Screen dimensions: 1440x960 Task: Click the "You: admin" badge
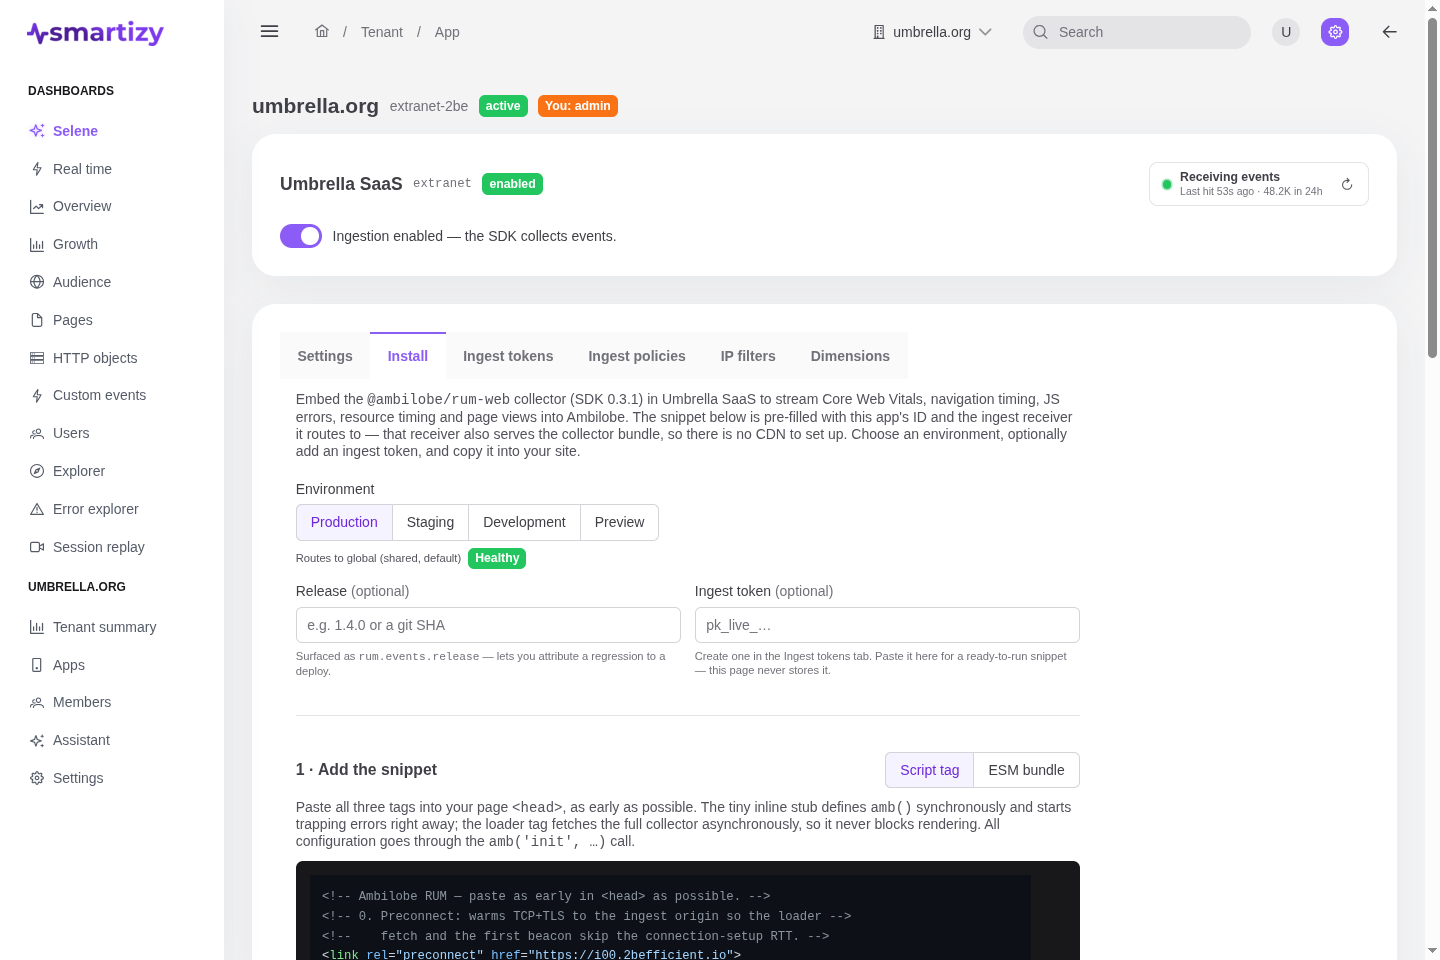[578, 106]
